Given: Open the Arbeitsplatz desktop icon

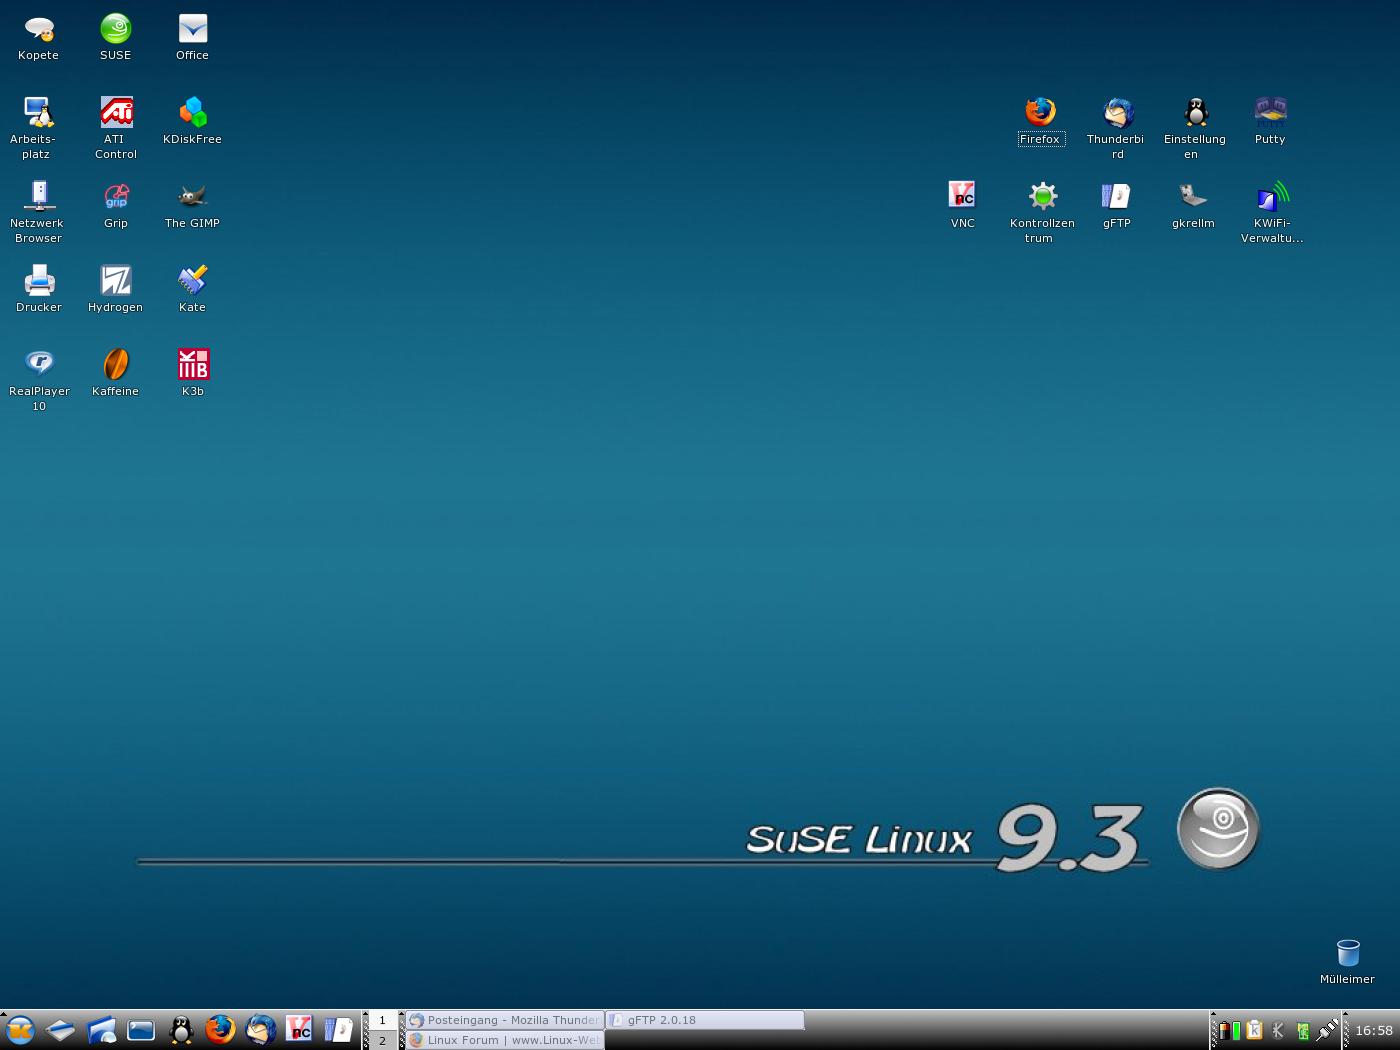Looking at the screenshot, I should pos(38,128).
